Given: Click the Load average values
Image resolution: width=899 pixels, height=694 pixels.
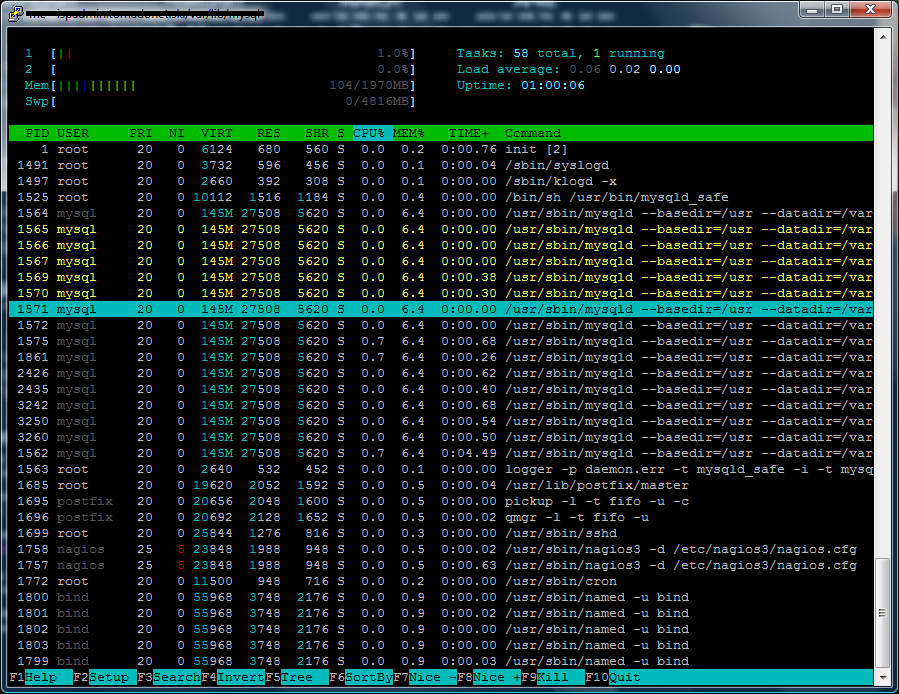Looking at the screenshot, I should coord(625,69).
